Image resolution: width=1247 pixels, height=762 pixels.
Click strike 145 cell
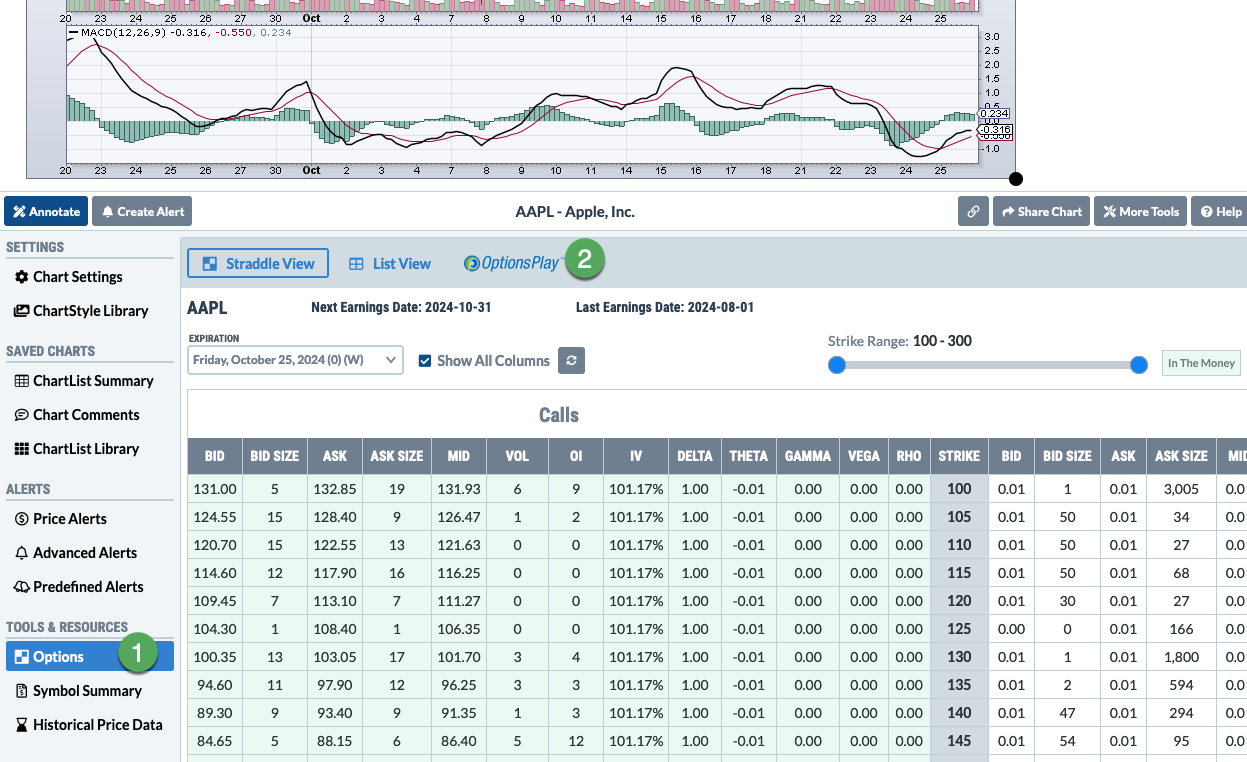[959, 741]
